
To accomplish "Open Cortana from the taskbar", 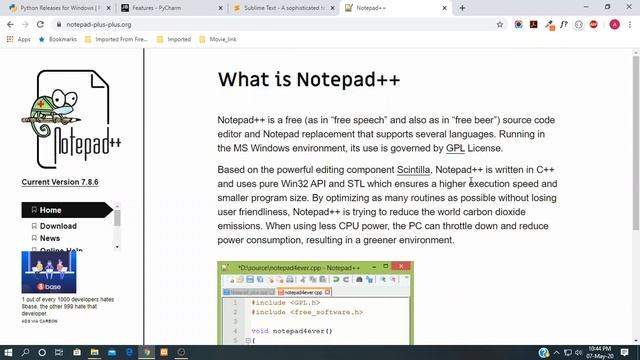I will click(42, 352).
